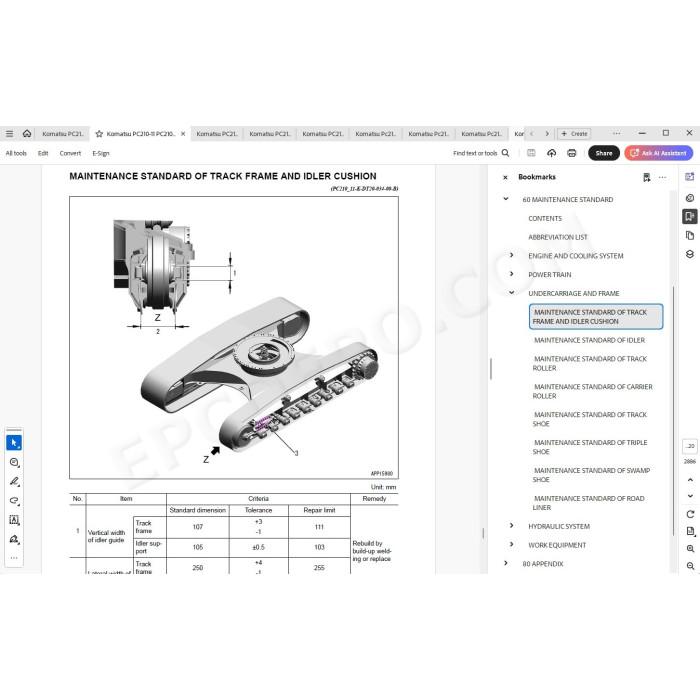Open the hamburger menu icon
The width and height of the screenshot is (700, 700).
point(9,133)
